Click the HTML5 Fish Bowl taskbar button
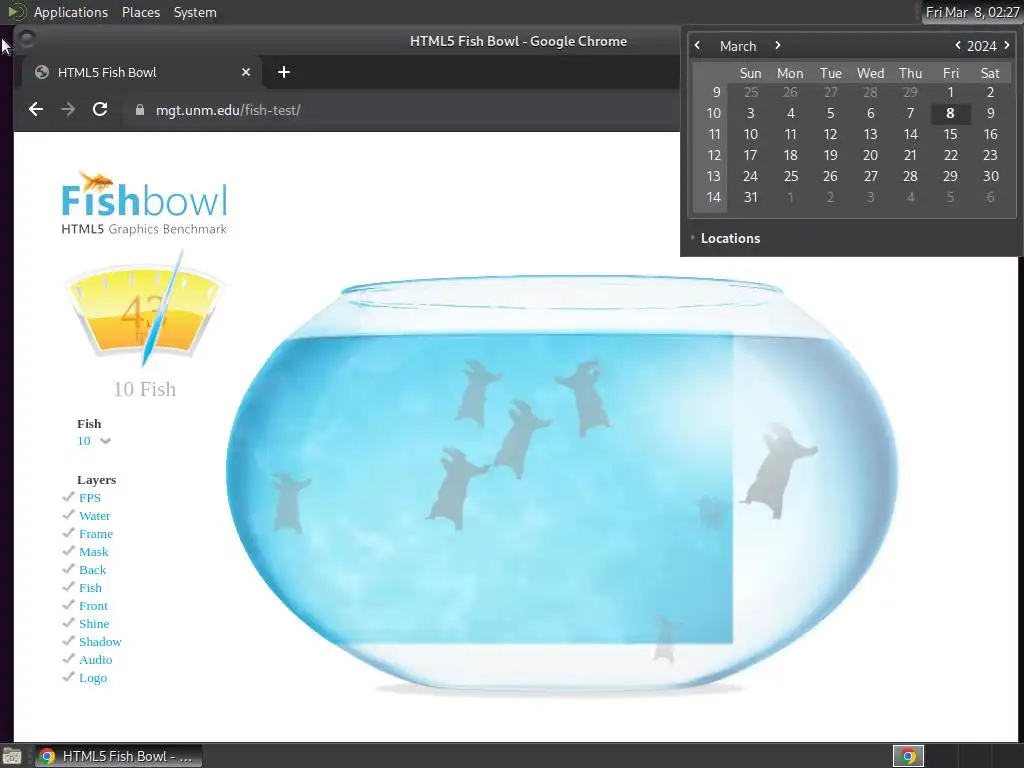1024x768 pixels. tap(118, 756)
